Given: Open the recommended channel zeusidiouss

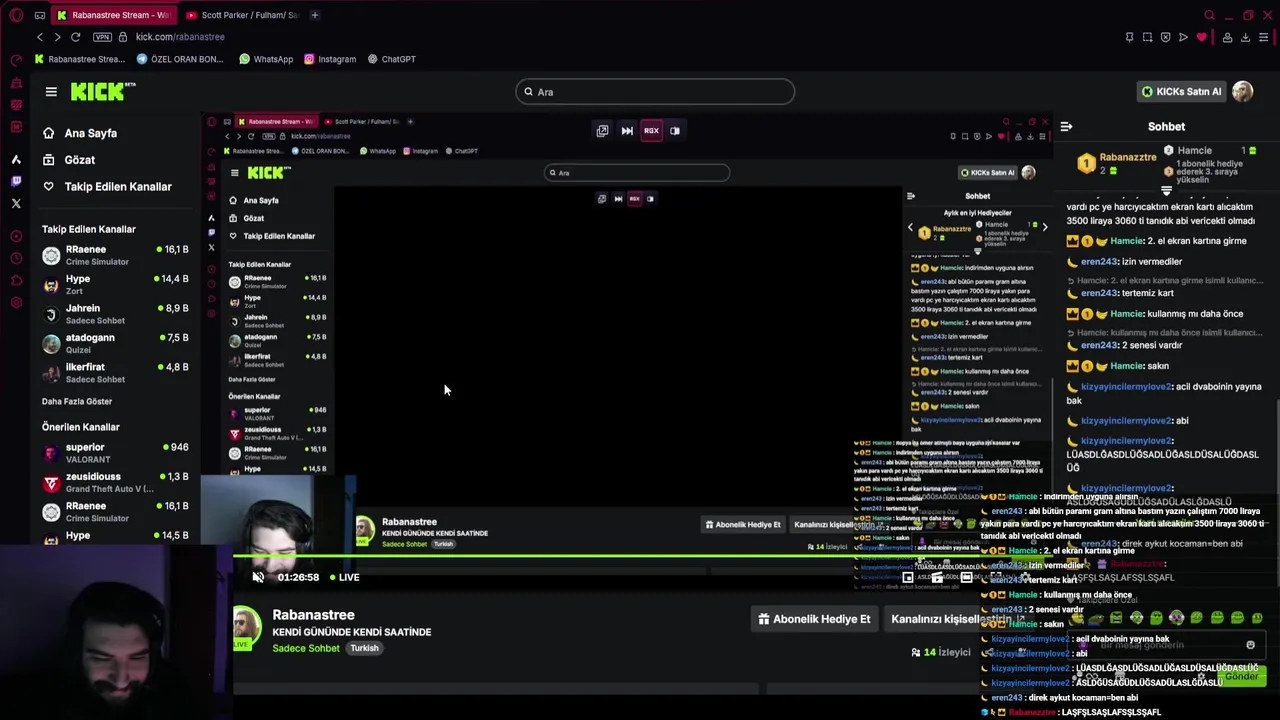Looking at the screenshot, I should tap(115, 482).
